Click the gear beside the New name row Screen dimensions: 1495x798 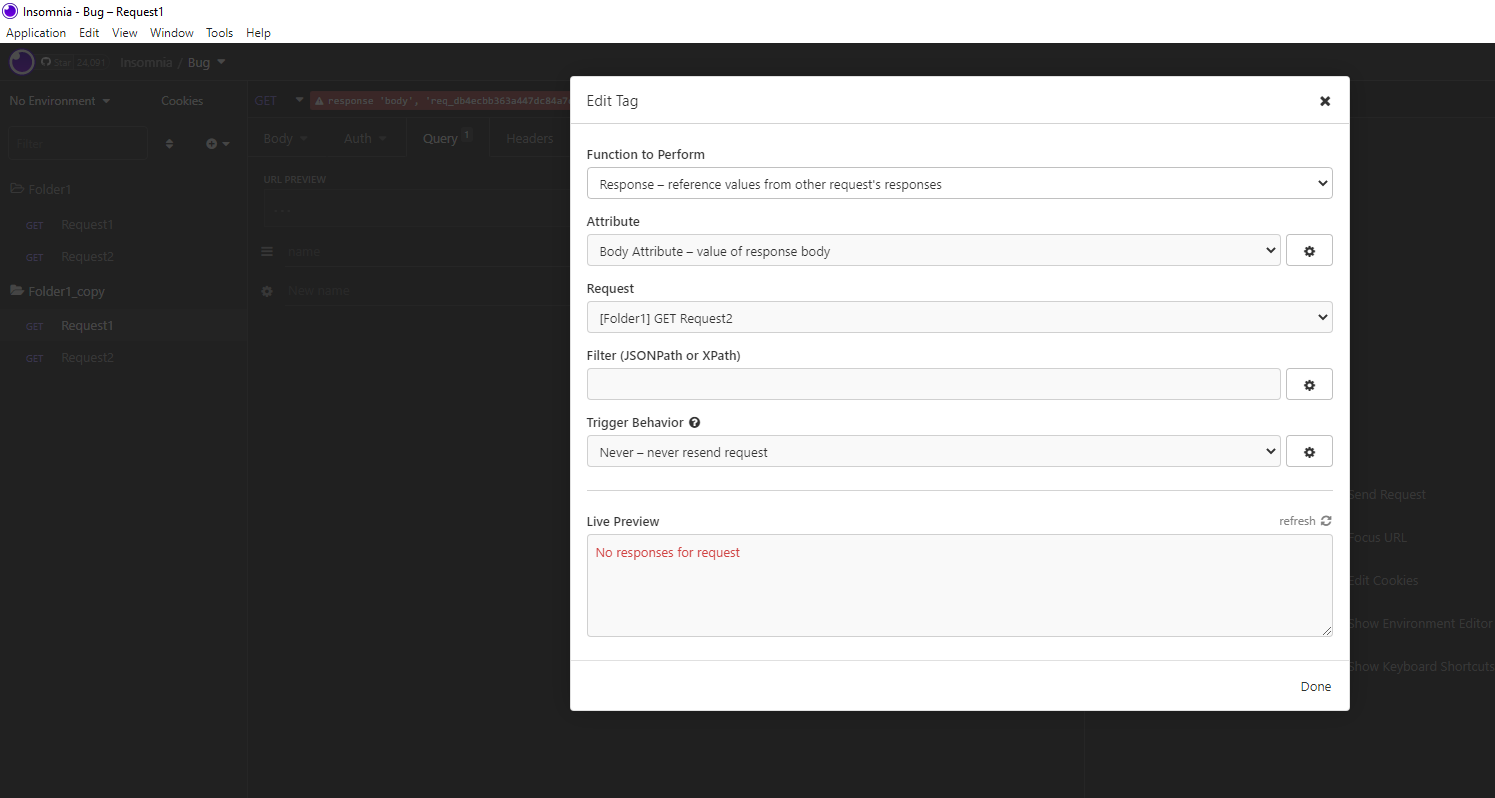[267, 290]
